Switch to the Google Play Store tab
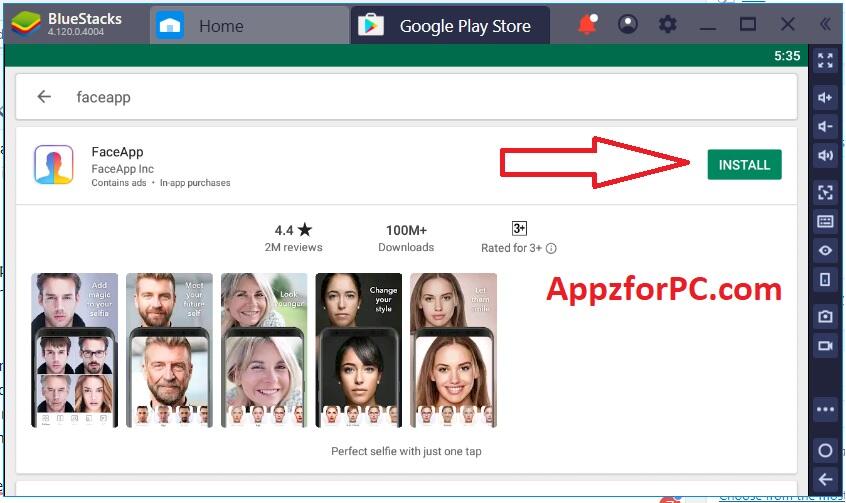This screenshot has height=503, width=846. click(450, 25)
